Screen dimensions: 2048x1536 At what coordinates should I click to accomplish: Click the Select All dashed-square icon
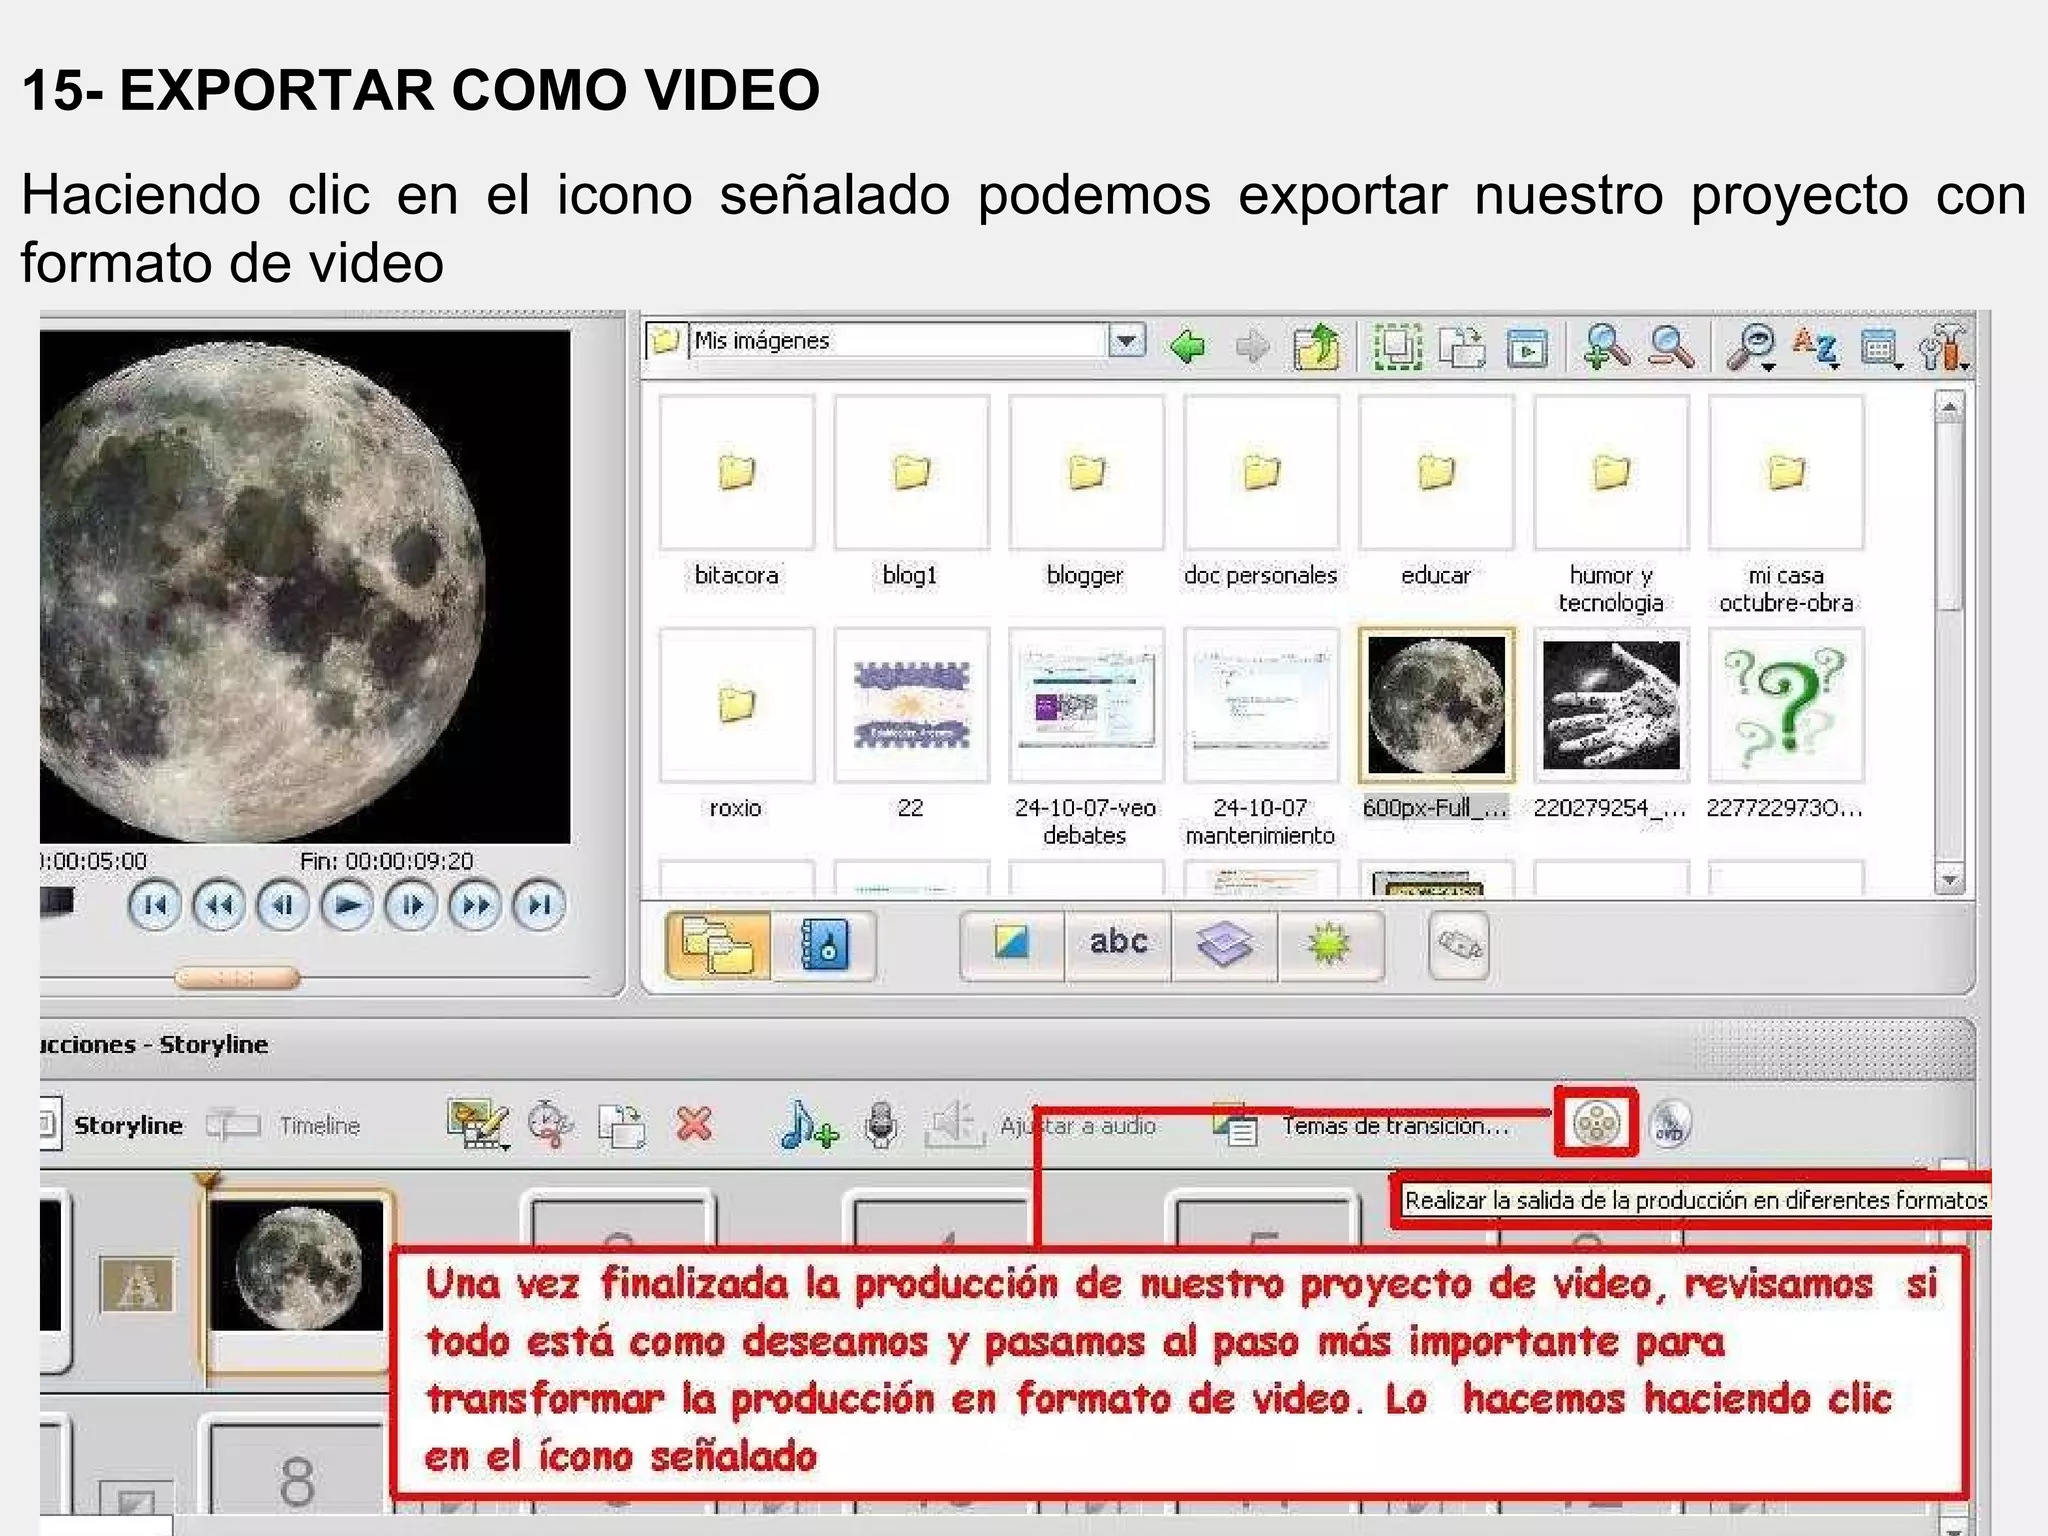1397,347
